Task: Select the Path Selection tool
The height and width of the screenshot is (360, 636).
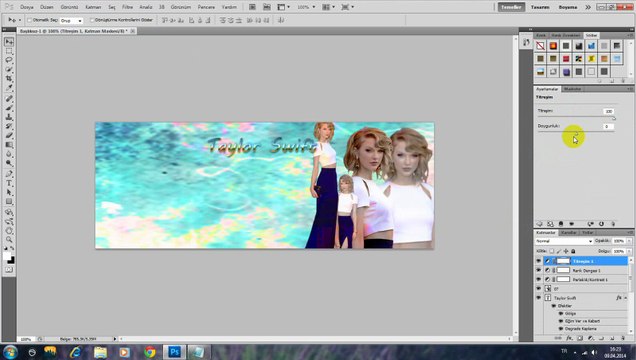Action: click(x=9, y=193)
